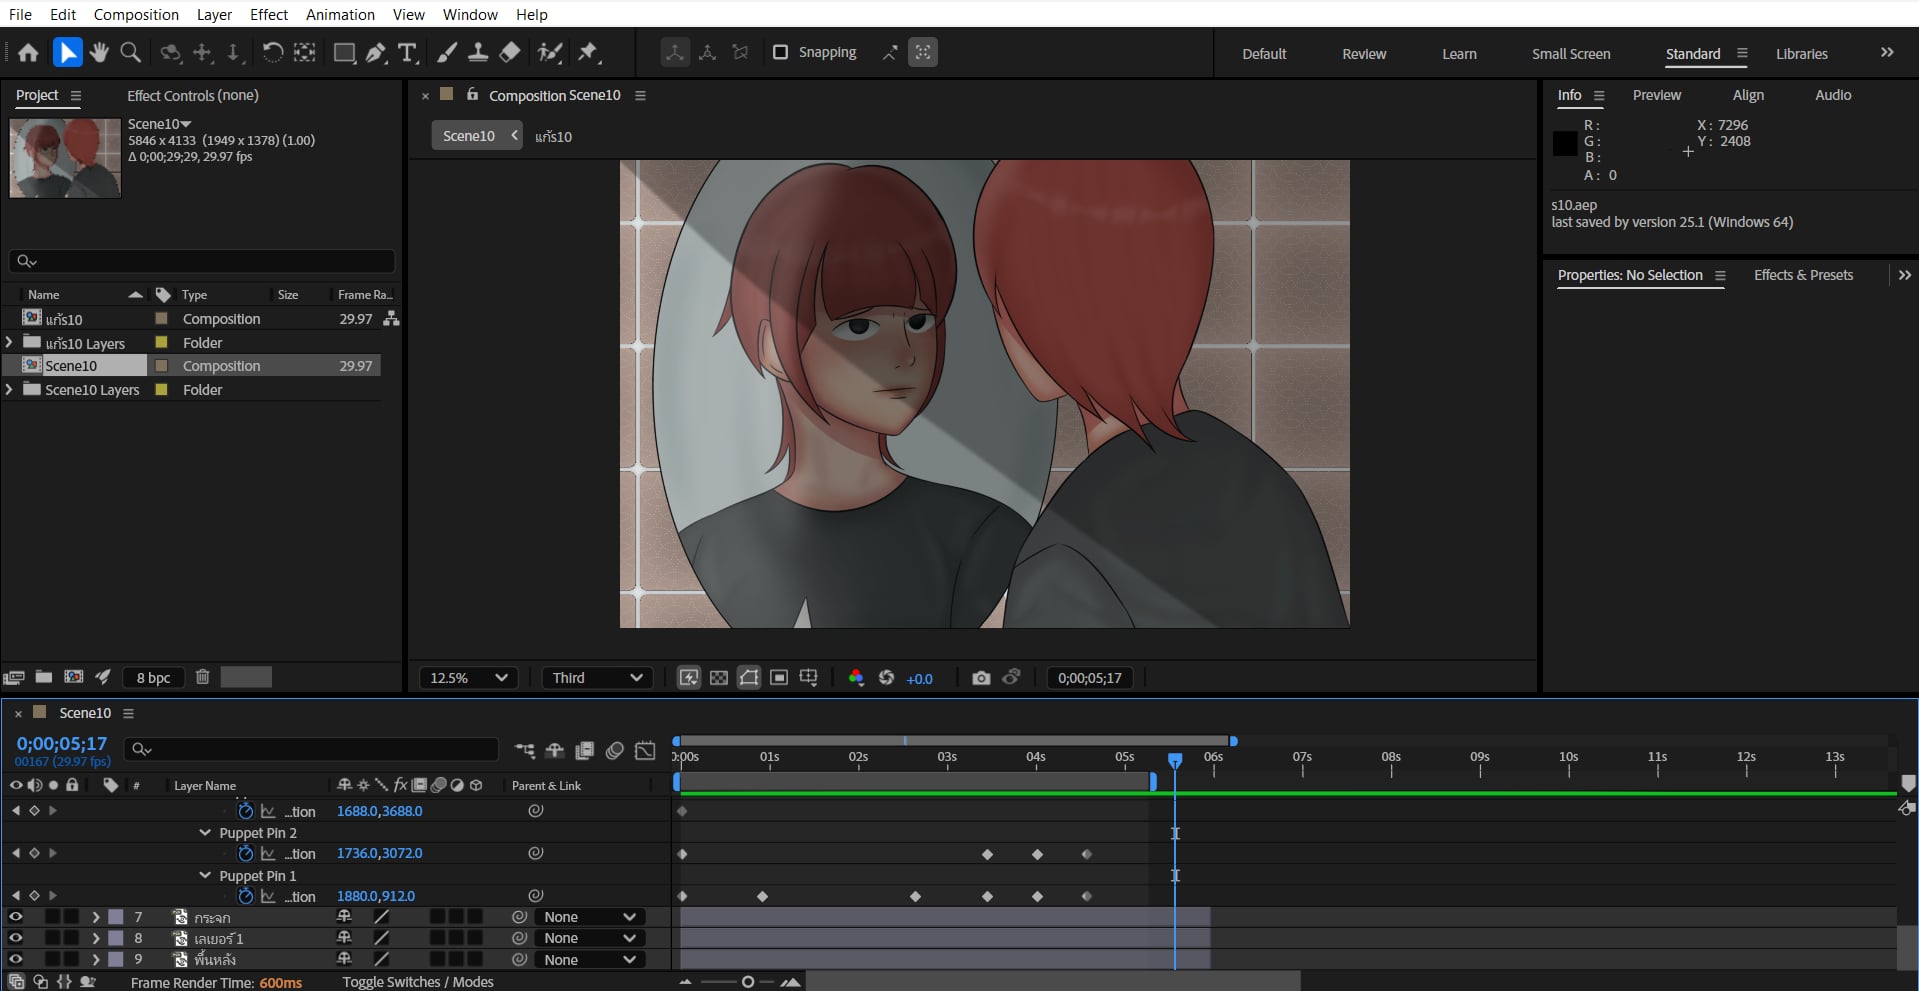Toggle visibility of layer 9 พื้นหลัง
Image resolution: width=1919 pixels, height=991 pixels.
pos(15,960)
